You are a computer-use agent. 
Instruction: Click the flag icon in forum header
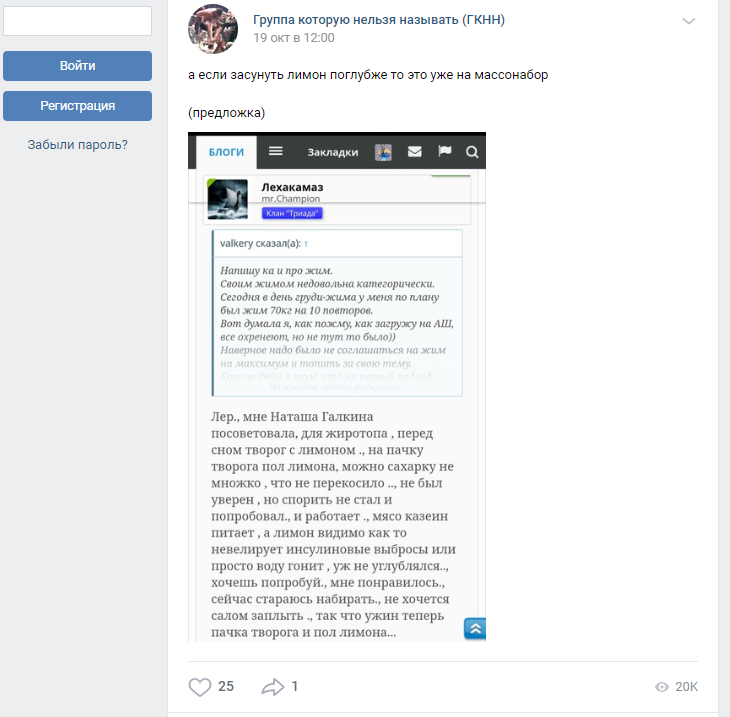(445, 152)
